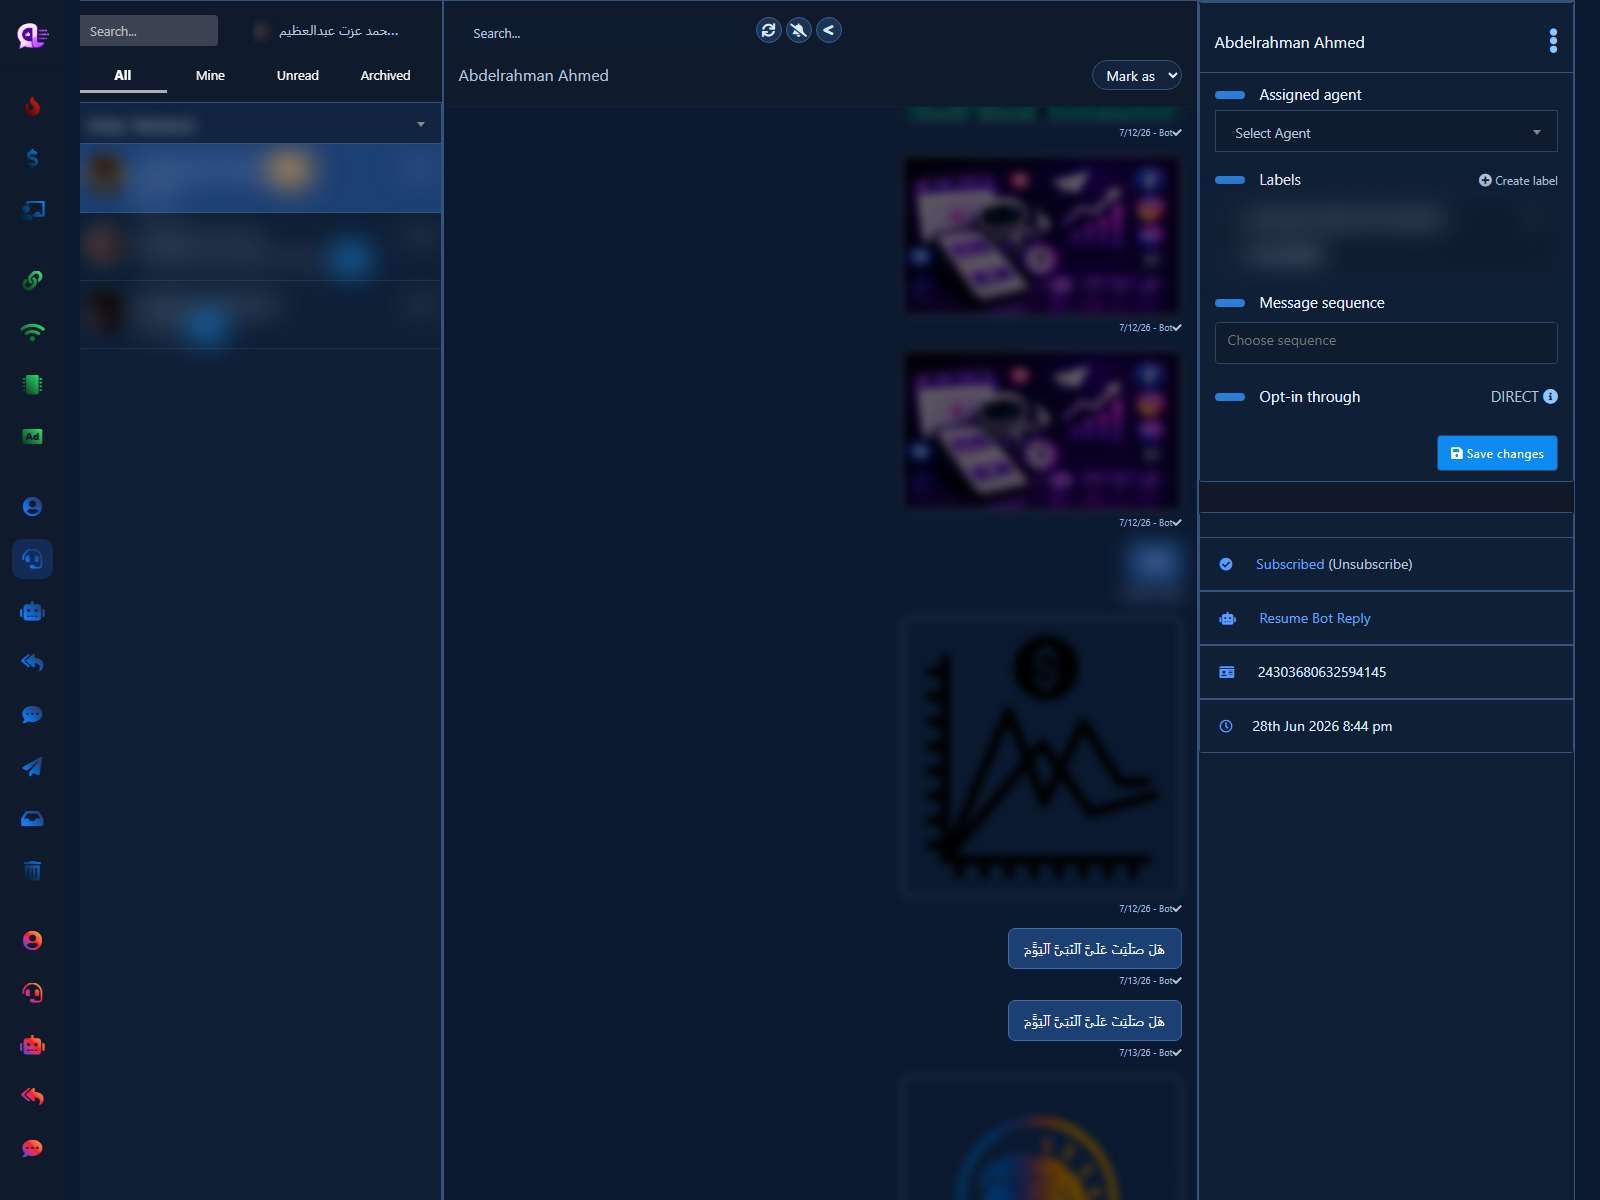Click the trash bin icon in sidebar
This screenshot has height=1200, width=1600.
click(x=32, y=870)
